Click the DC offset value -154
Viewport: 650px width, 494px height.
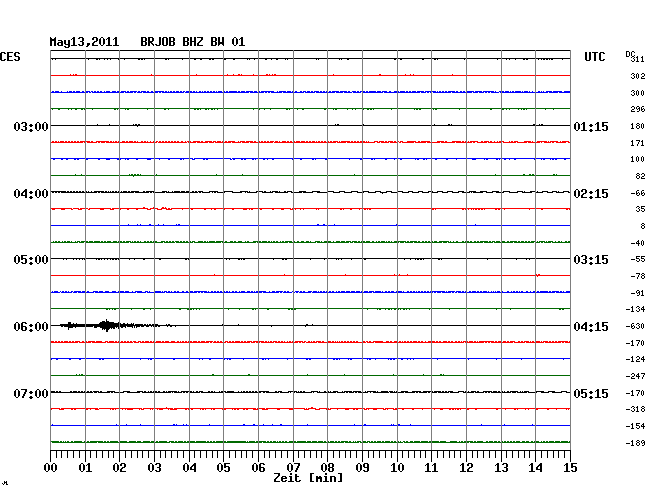pos(635,426)
